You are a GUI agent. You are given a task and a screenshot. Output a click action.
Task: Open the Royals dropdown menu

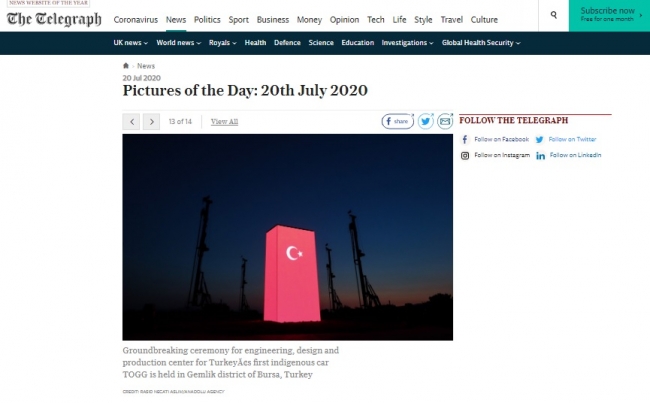click(x=222, y=43)
